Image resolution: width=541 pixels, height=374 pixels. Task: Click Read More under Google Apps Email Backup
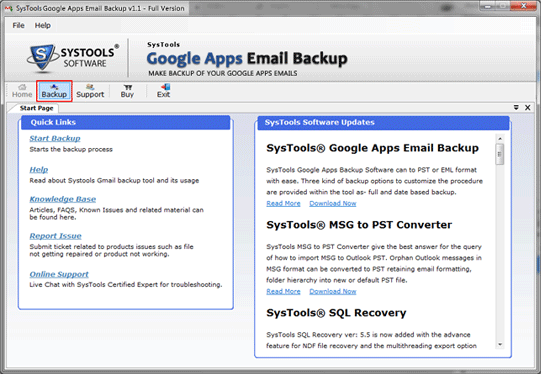tap(283, 203)
